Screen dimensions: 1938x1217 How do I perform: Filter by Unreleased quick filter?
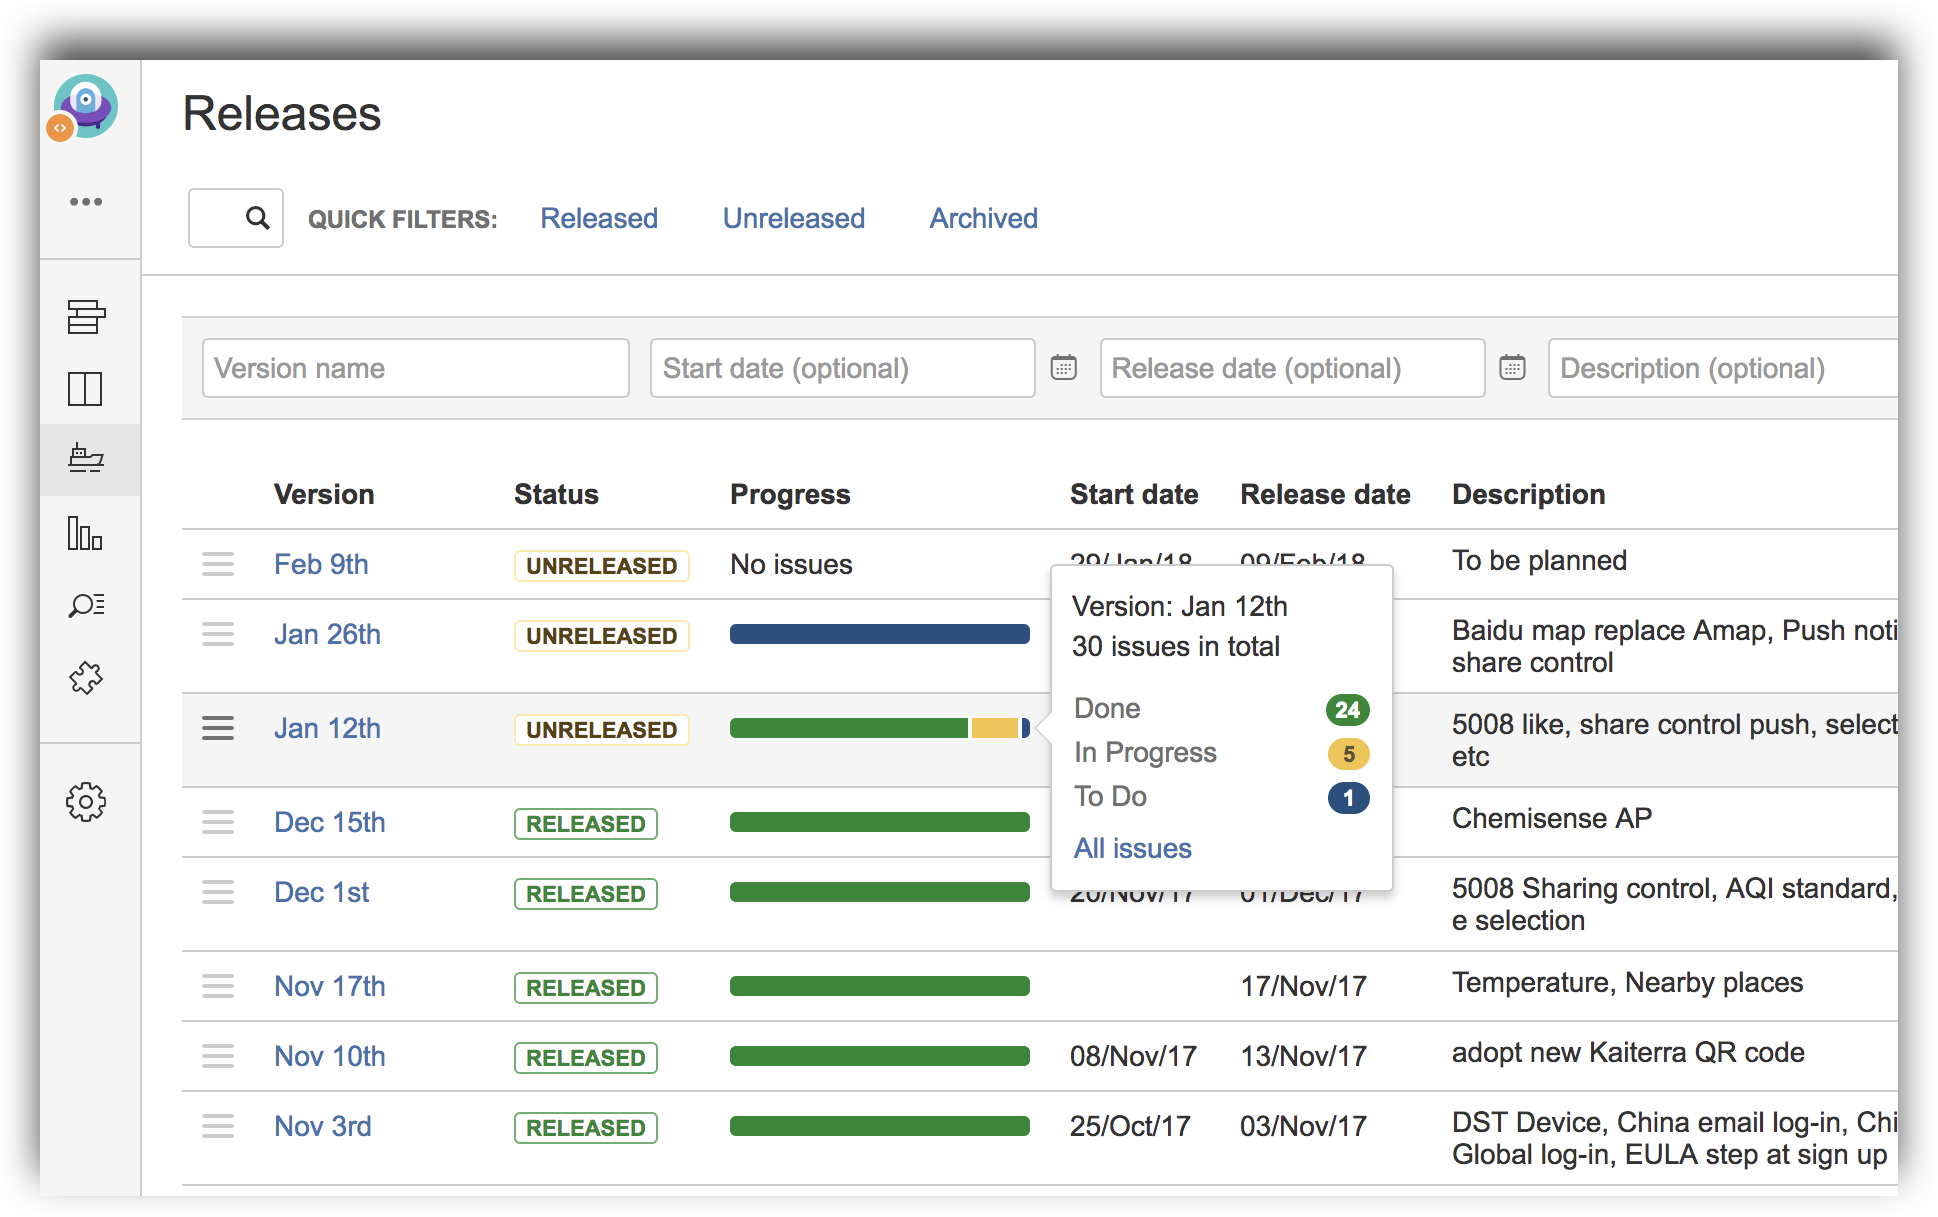pos(794,218)
